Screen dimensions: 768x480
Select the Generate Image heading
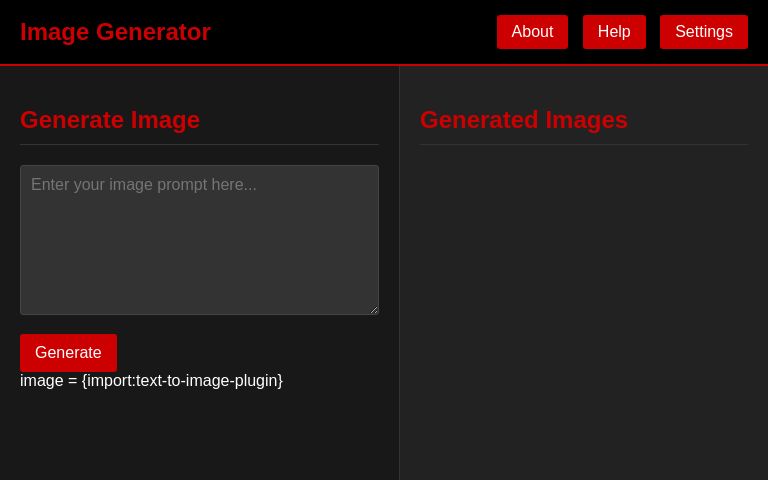click(x=110, y=120)
